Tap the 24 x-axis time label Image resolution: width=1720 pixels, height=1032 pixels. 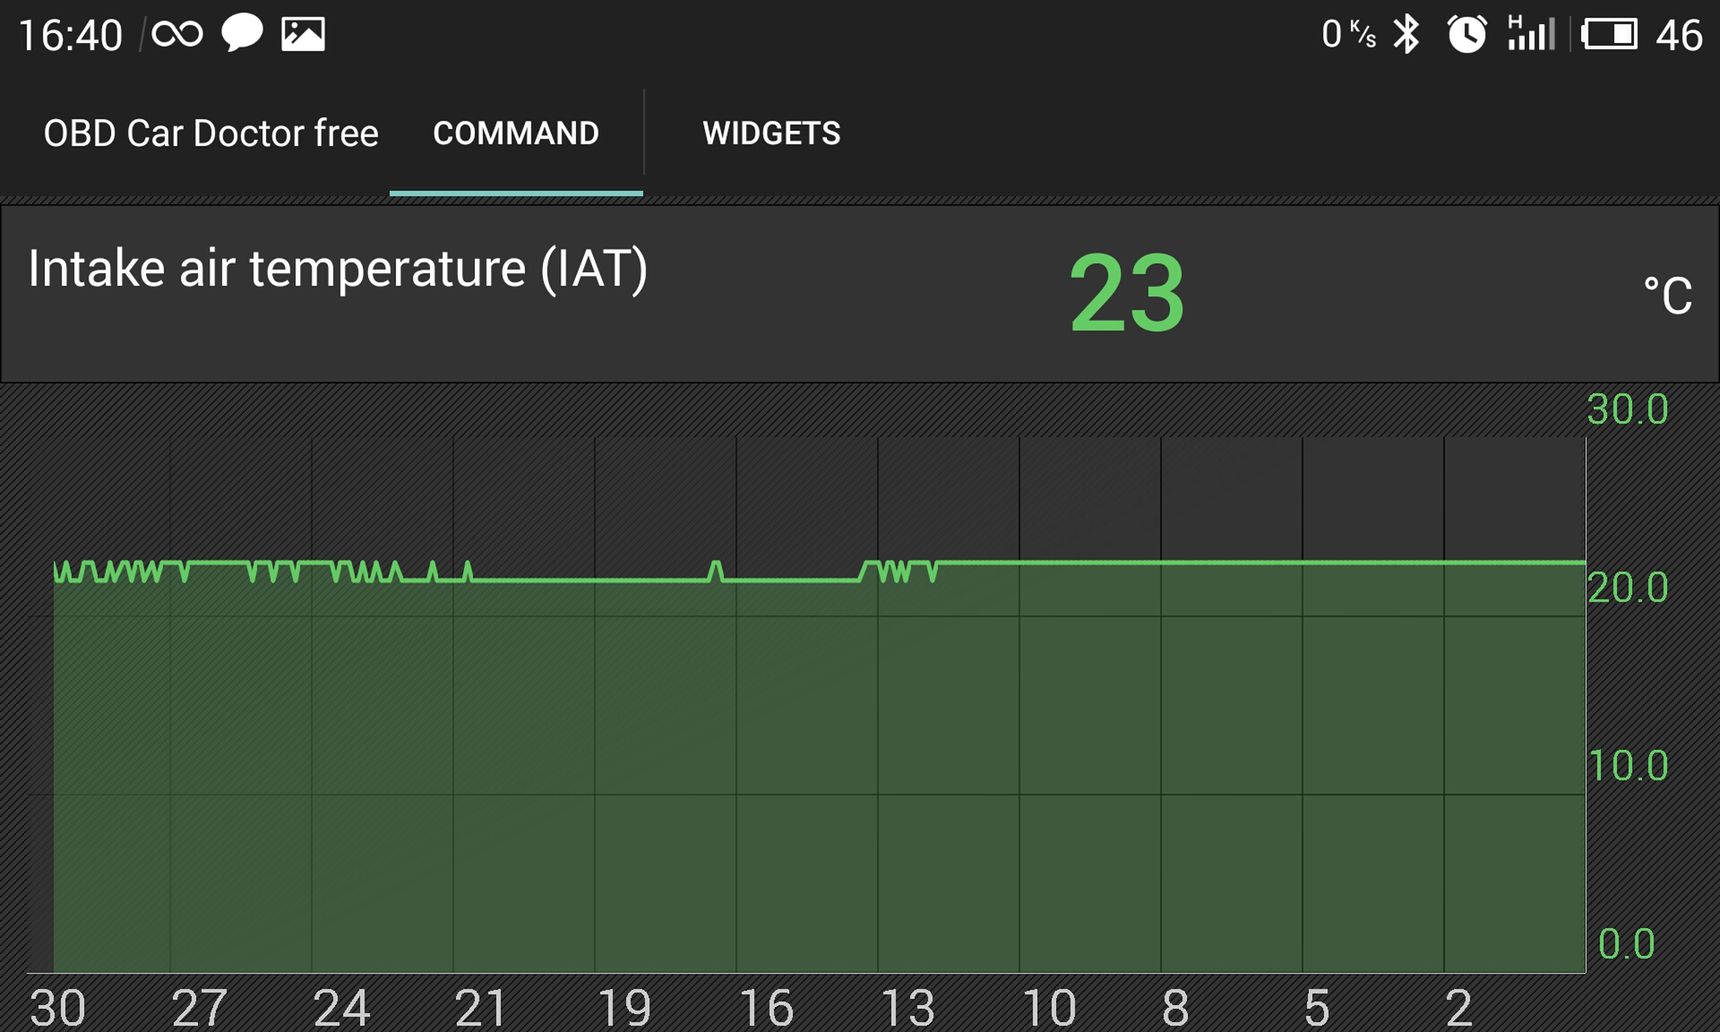point(341,1008)
